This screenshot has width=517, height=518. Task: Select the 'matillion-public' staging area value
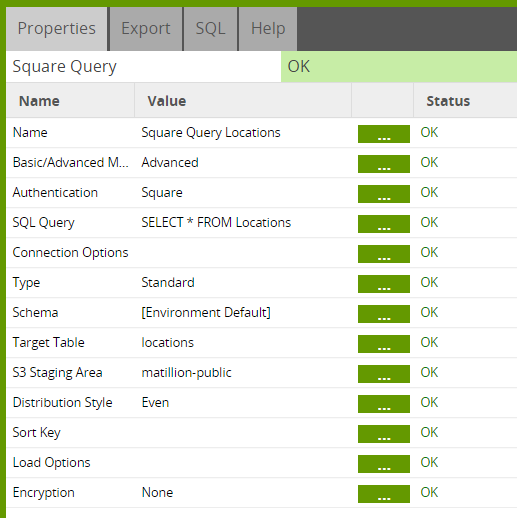(186, 373)
